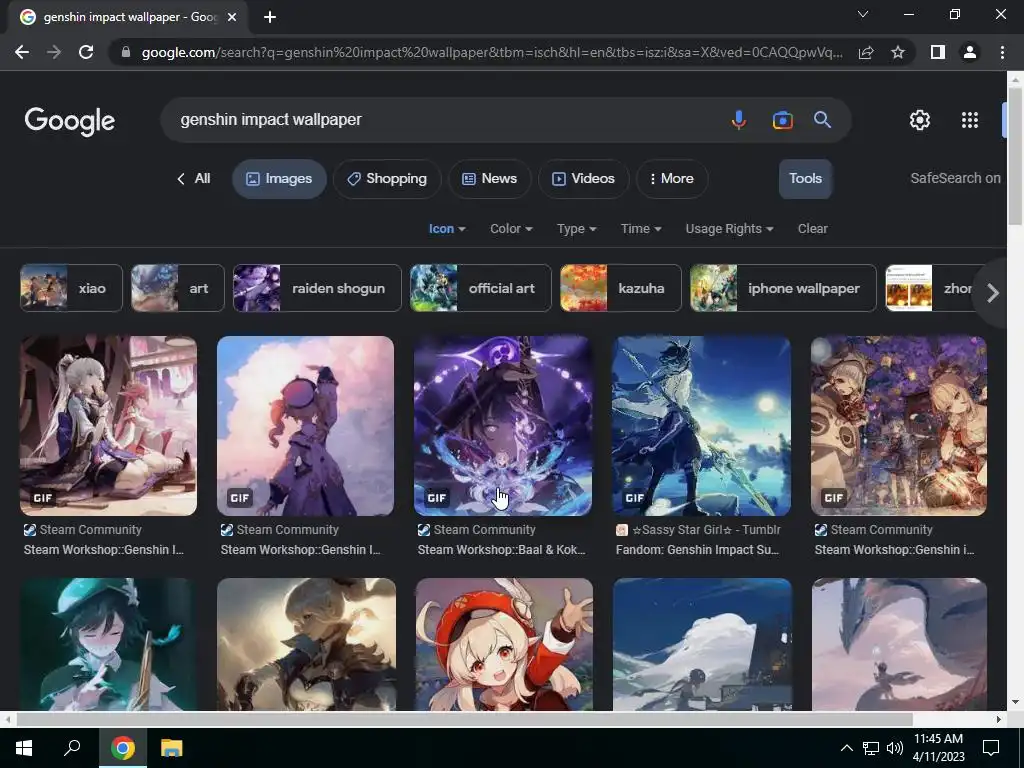Open the Color filter dropdown
This screenshot has height=768, width=1024.
511,229
